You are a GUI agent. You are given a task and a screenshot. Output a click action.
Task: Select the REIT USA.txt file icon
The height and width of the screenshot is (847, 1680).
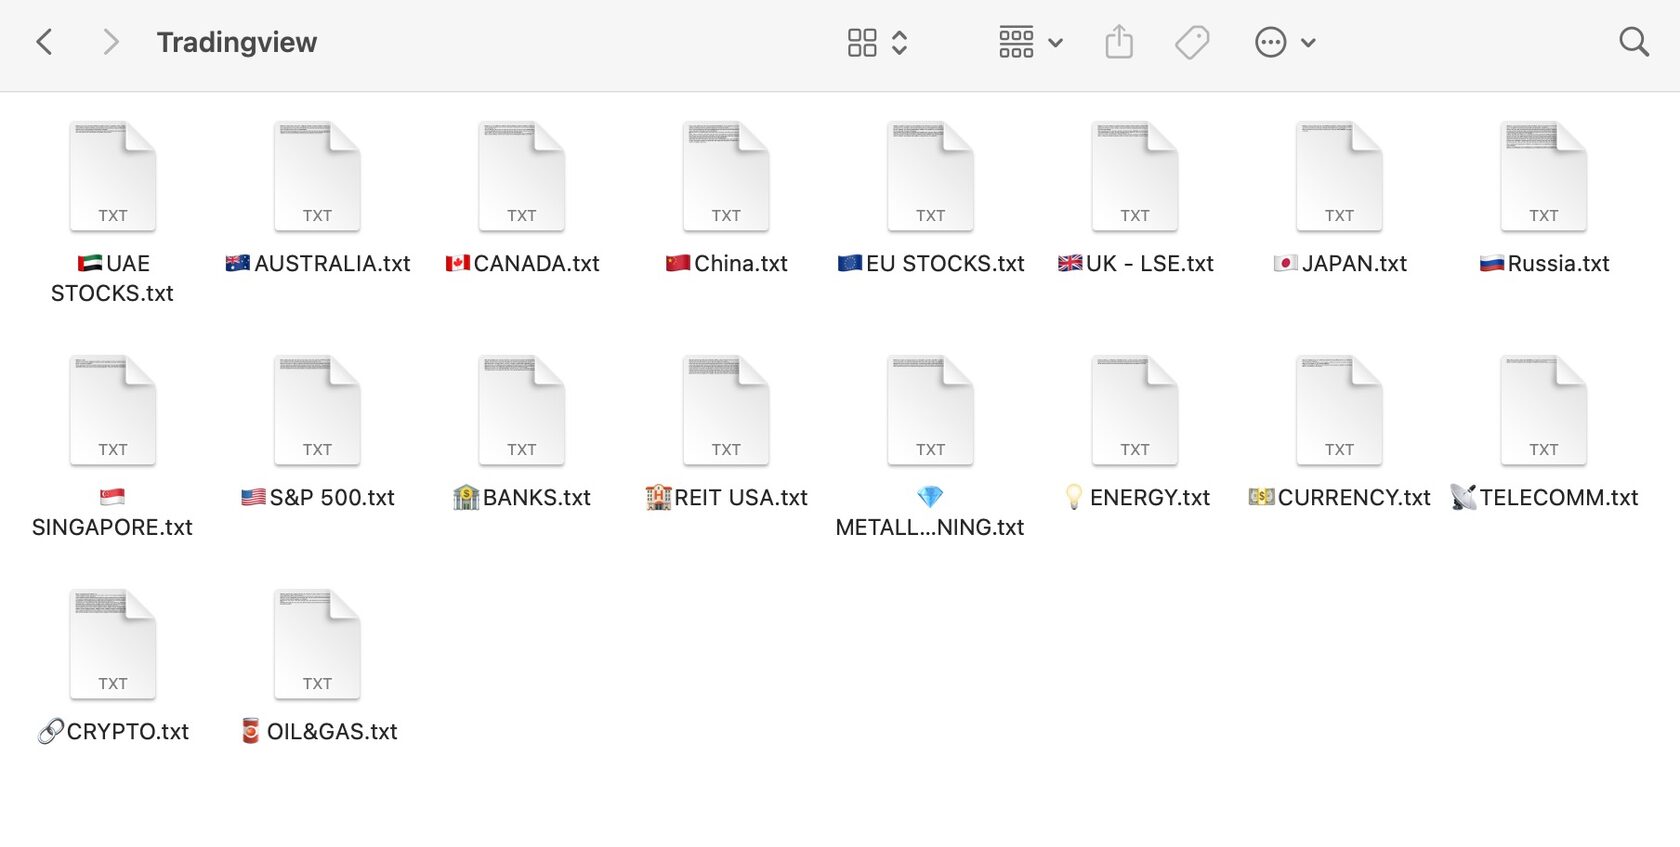tap(726, 410)
